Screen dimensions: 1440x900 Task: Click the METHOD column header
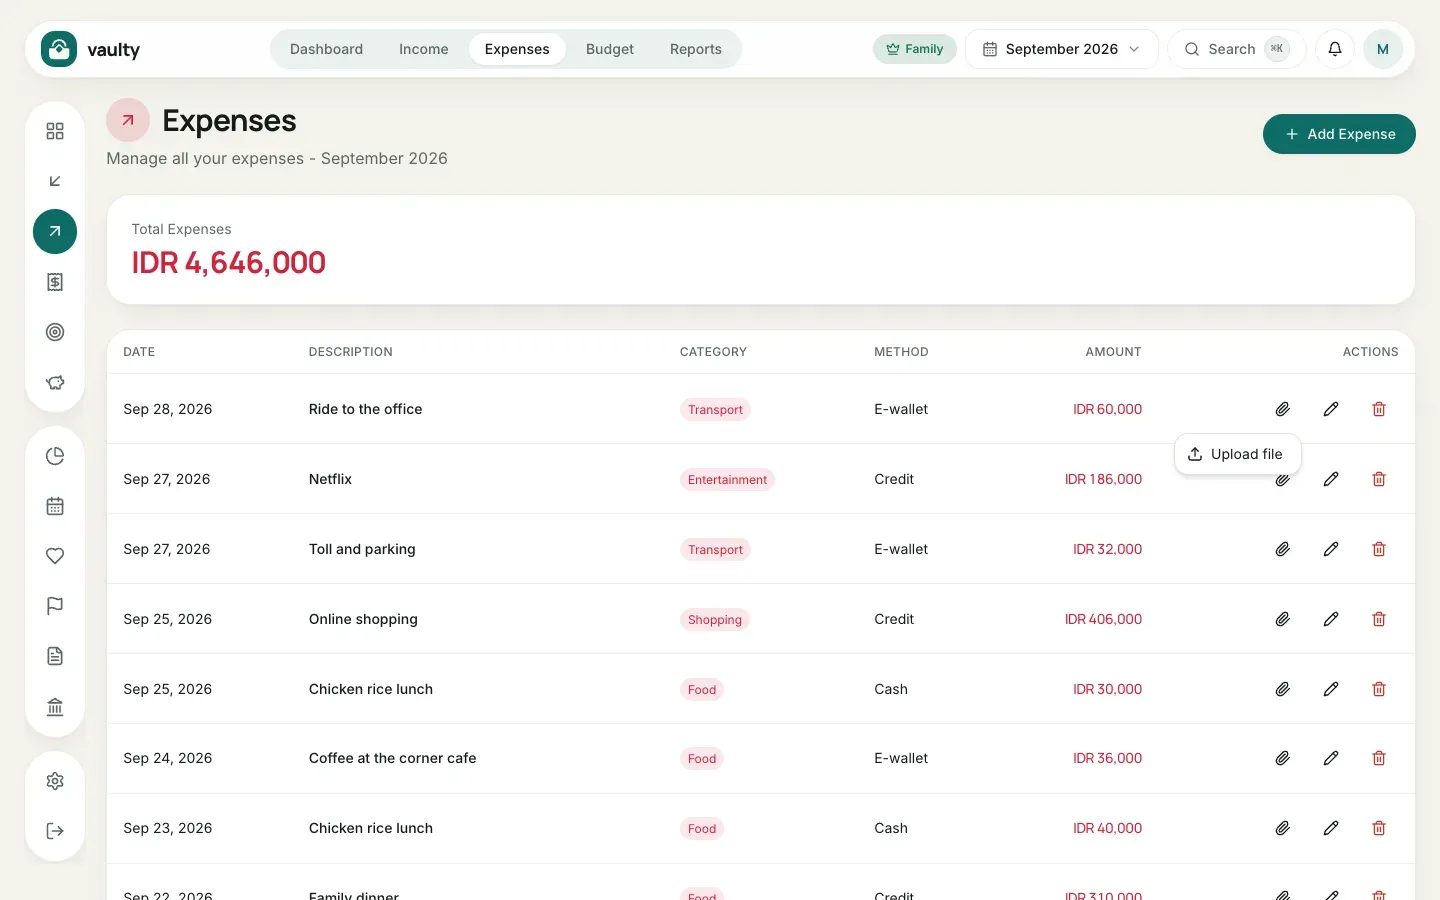click(901, 352)
